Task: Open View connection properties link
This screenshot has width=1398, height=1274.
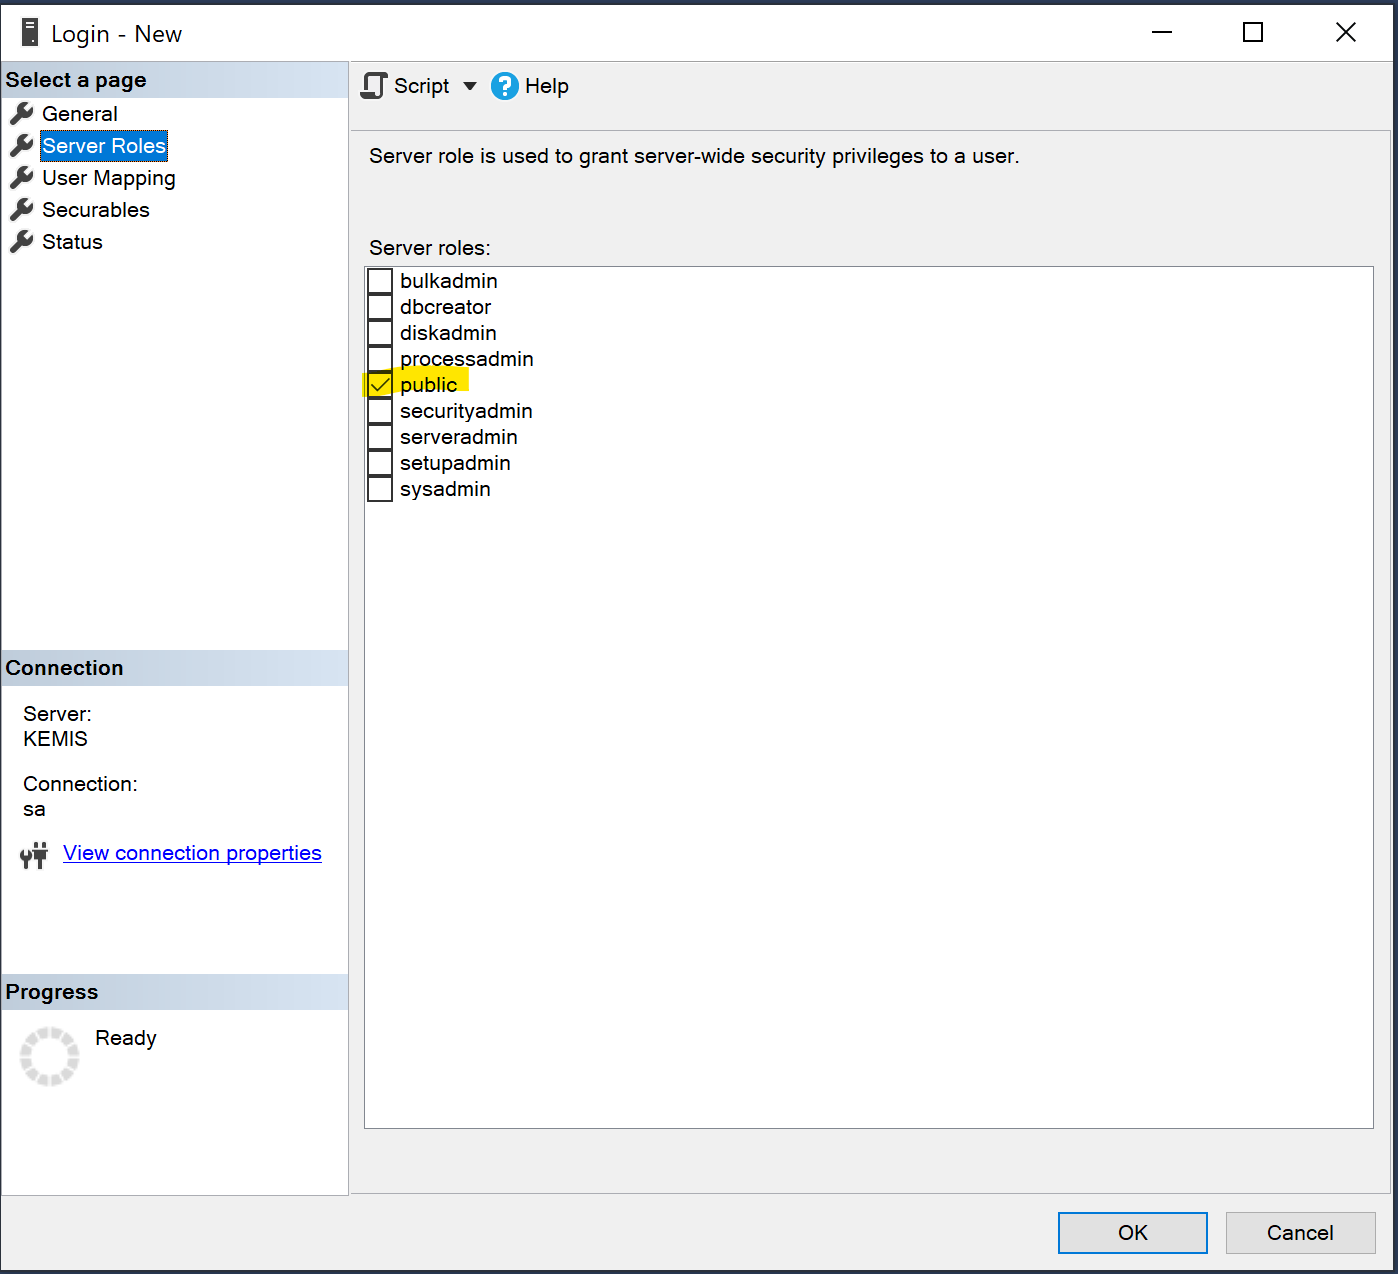Action: point(192,853)
